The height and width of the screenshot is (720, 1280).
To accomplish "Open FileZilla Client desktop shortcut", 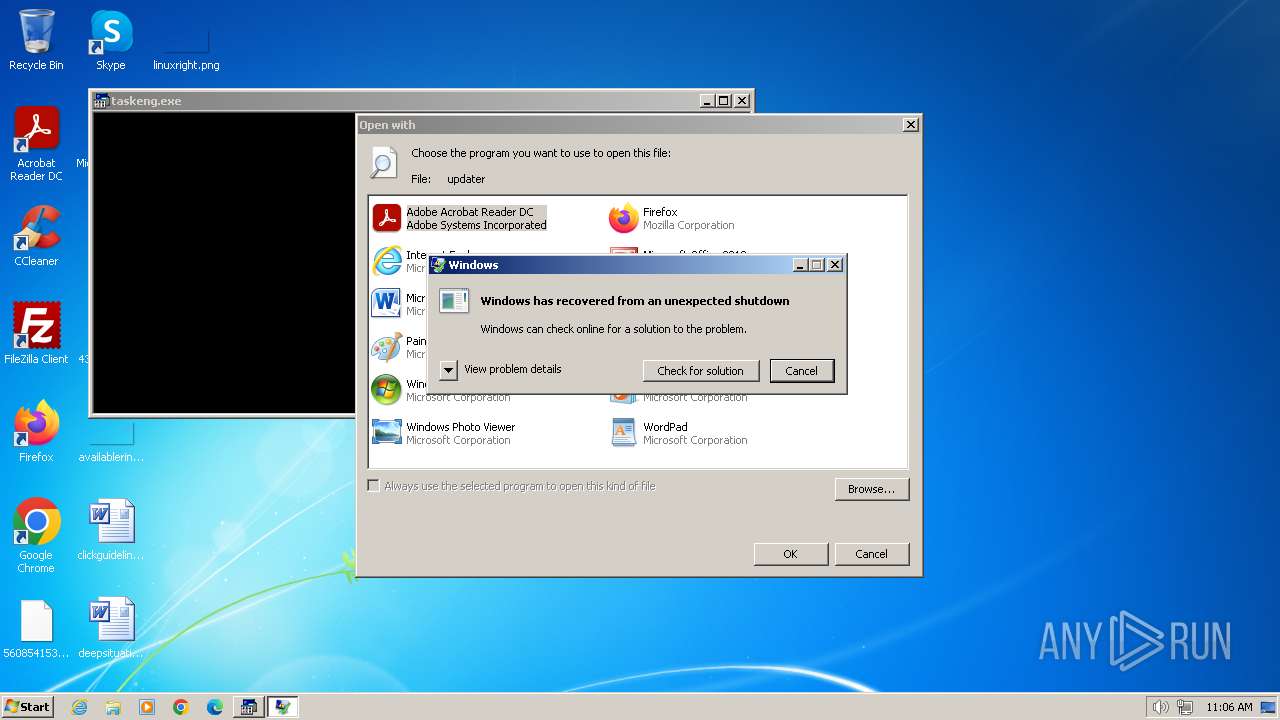I will [36, 333].
